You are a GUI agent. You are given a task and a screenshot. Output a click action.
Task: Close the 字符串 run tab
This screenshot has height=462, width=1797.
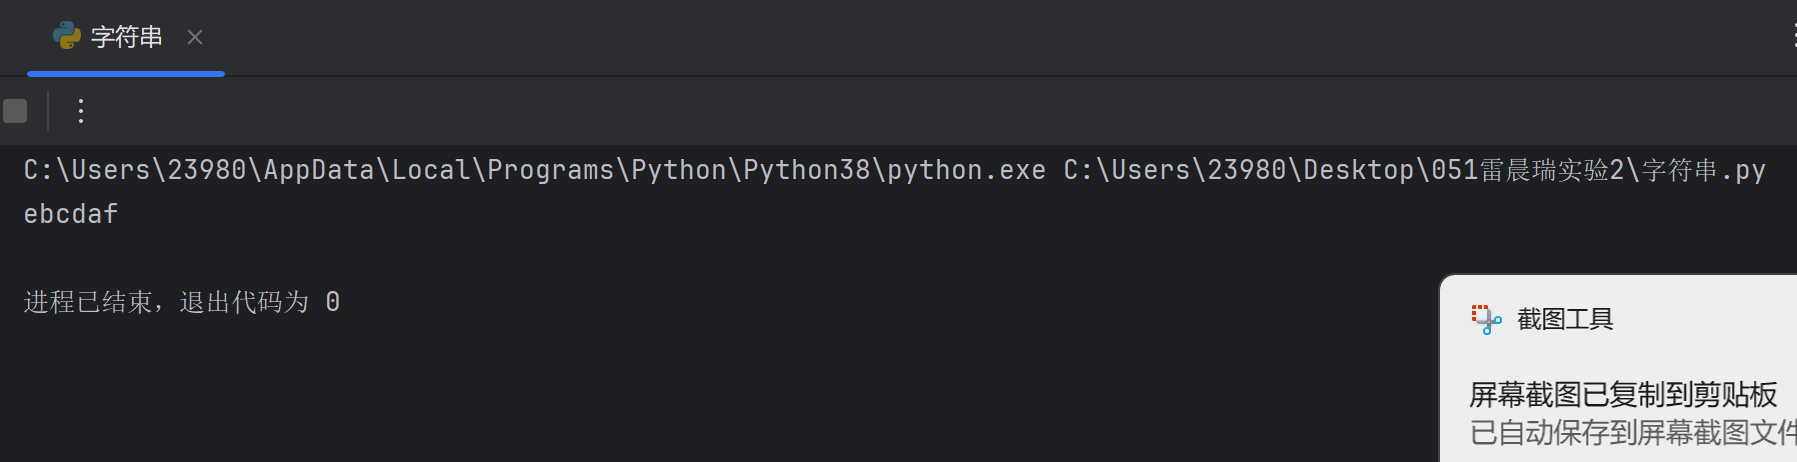point(195,38)
